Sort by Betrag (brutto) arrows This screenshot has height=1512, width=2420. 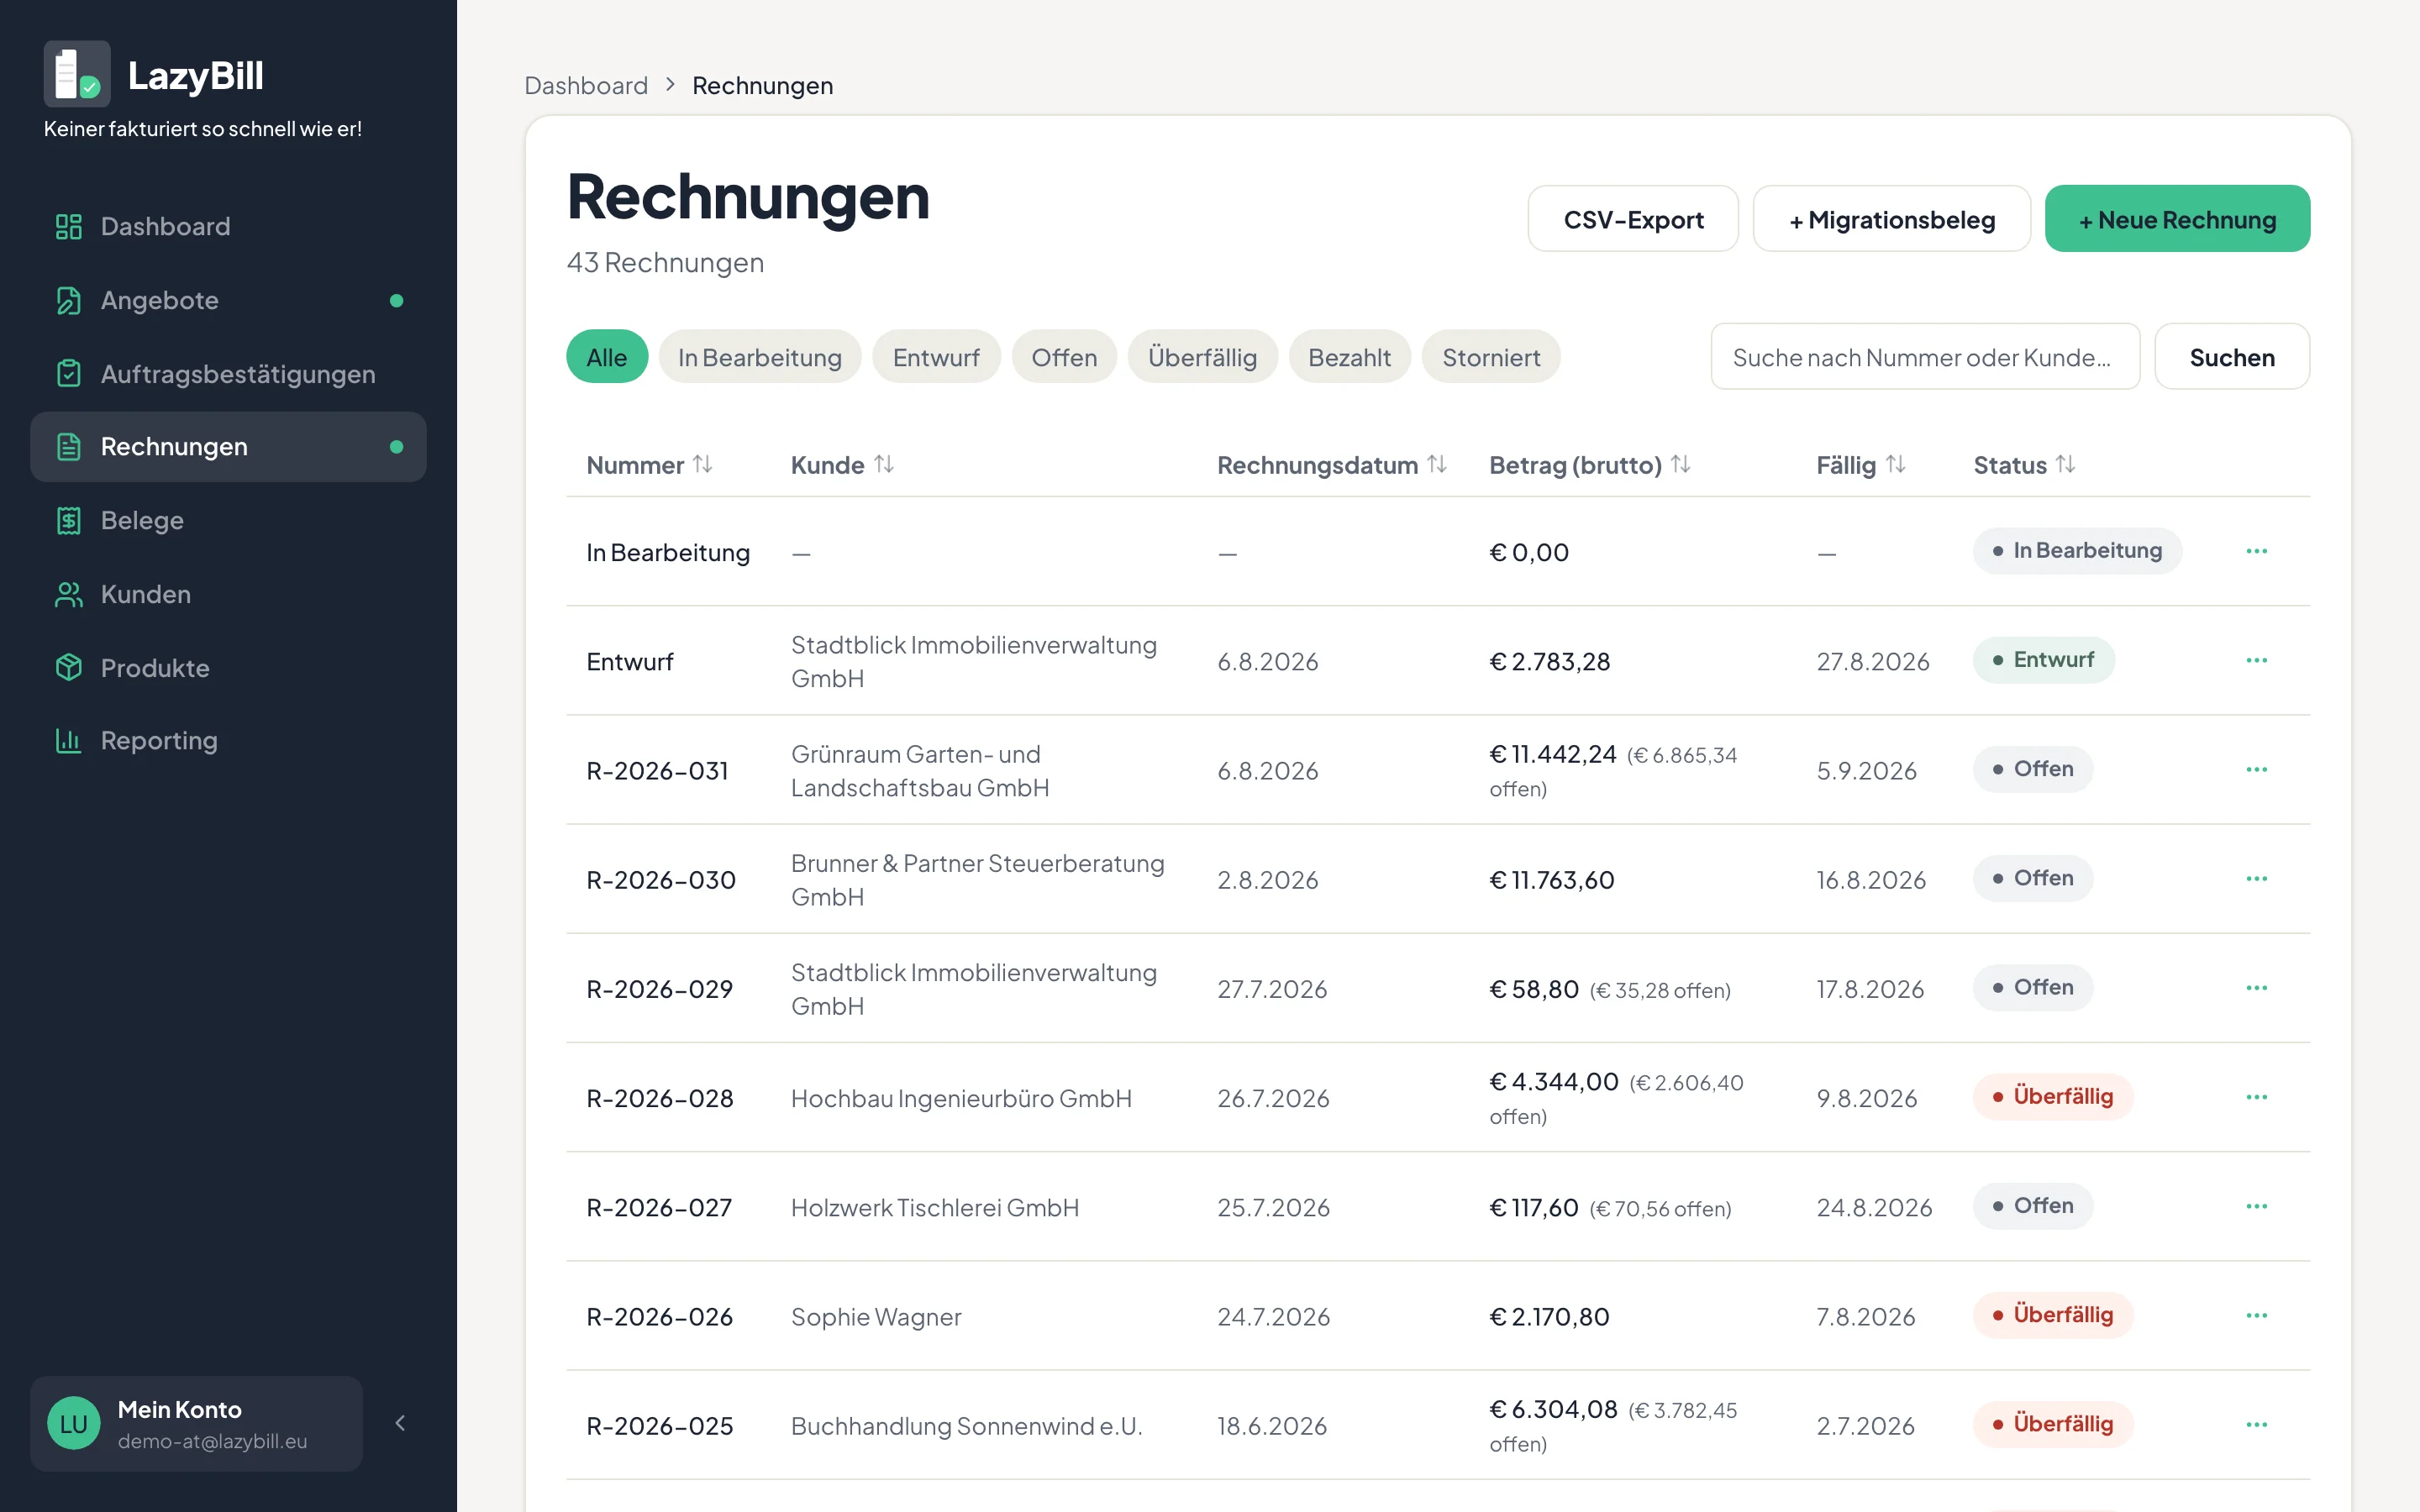tap(1681, 465)
